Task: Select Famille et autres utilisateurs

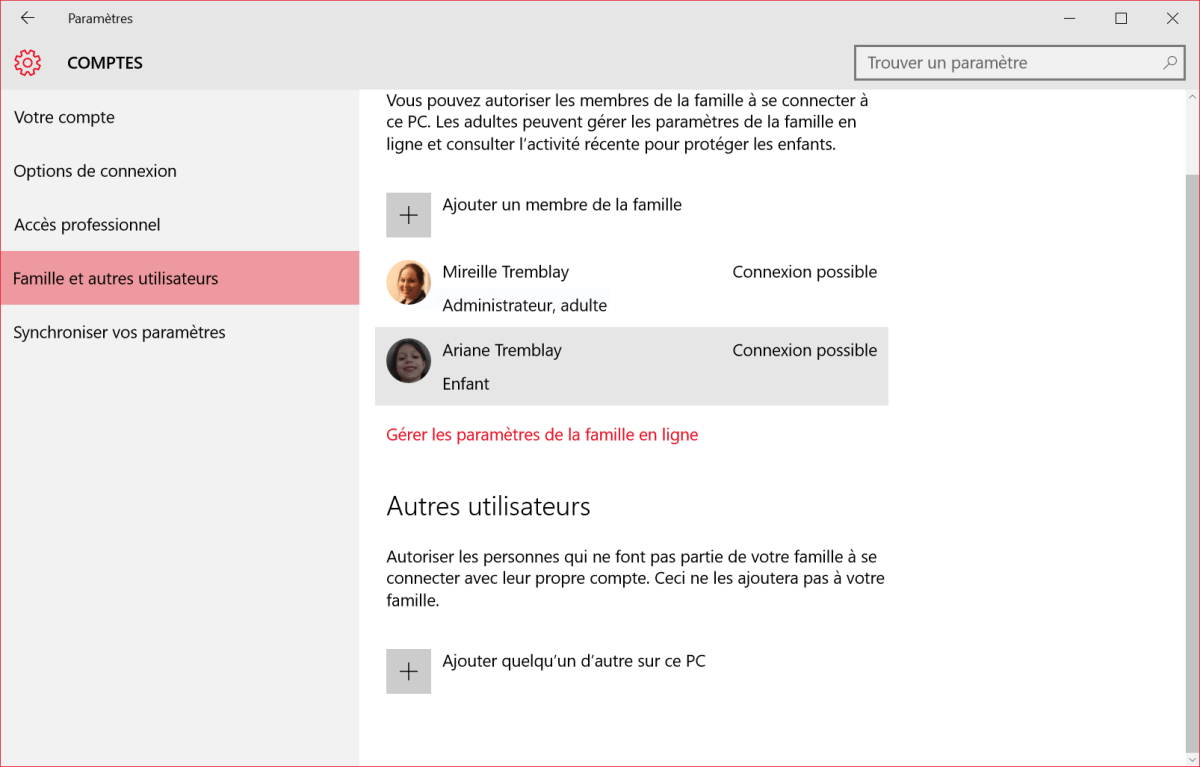Action: tap(115, 278)
